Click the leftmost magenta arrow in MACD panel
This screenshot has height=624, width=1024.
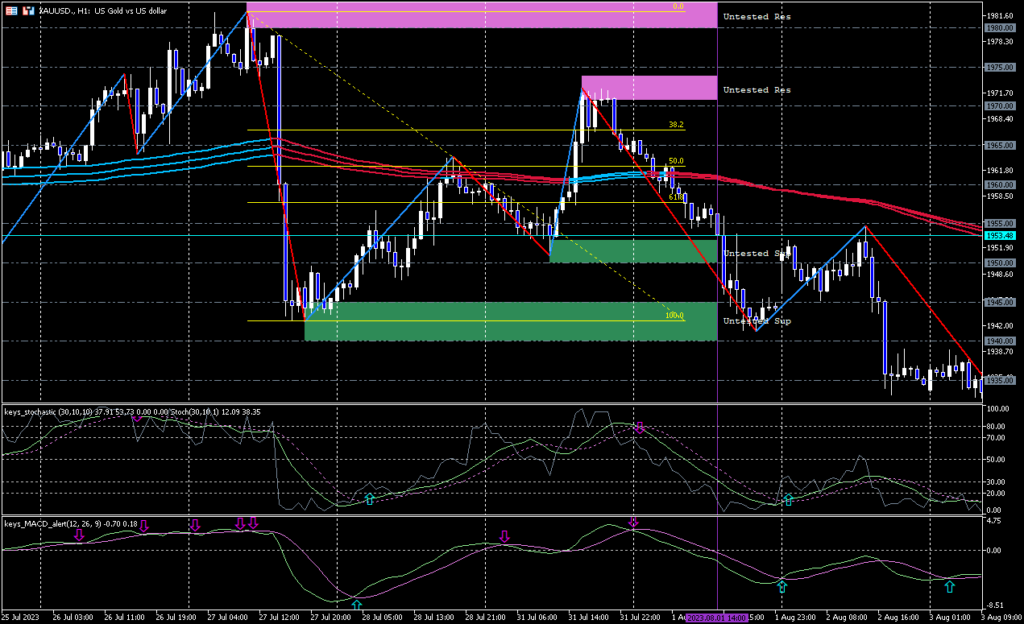tap(79, 537)
